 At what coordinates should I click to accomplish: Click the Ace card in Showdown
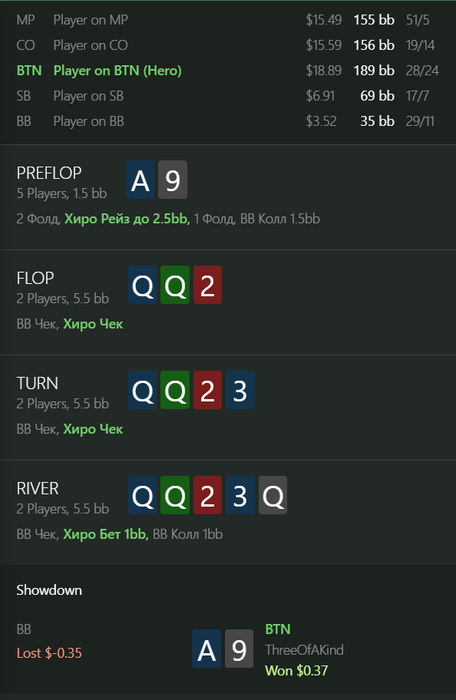(206, 649)
